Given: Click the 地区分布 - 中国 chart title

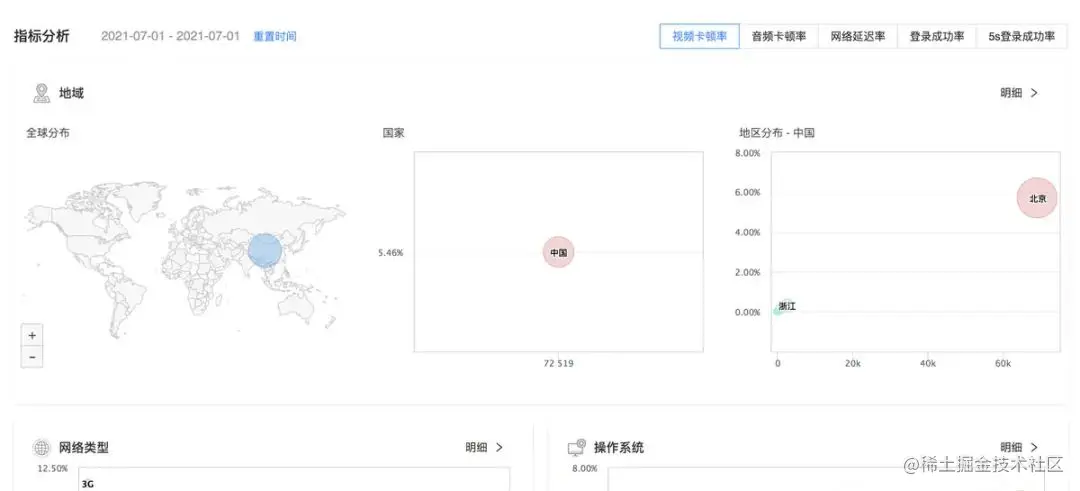Looking at the screenshot, I should [x=777, y=133].
